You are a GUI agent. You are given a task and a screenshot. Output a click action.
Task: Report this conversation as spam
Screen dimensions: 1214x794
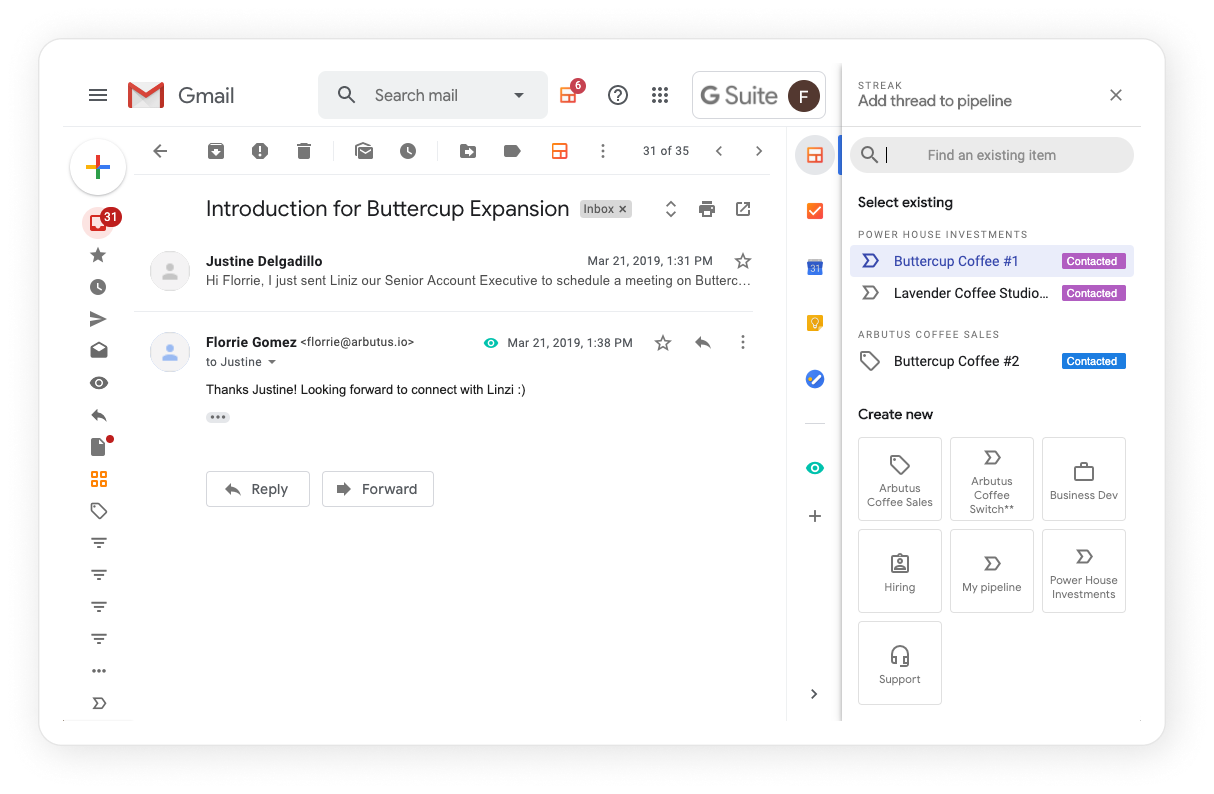(x=260, y=151)
